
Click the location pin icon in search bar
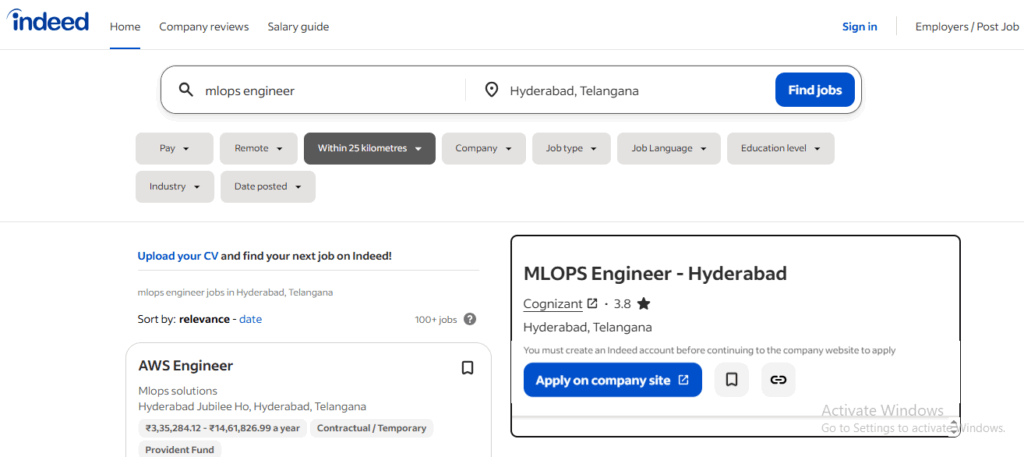491,90
